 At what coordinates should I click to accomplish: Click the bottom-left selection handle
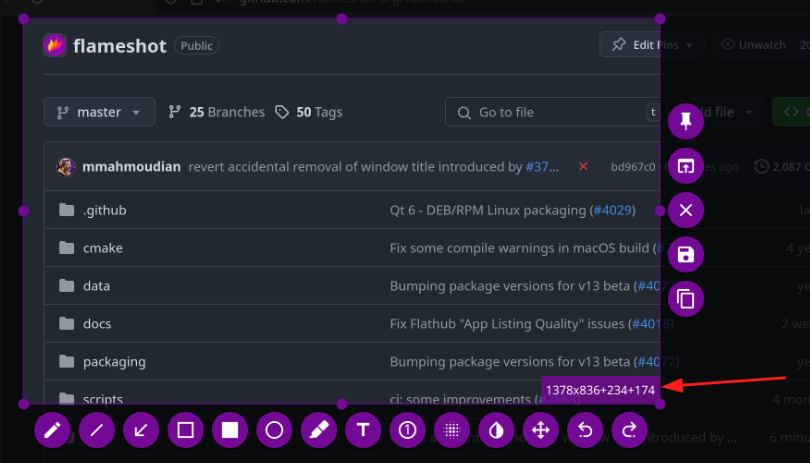(x=24, y=404)
